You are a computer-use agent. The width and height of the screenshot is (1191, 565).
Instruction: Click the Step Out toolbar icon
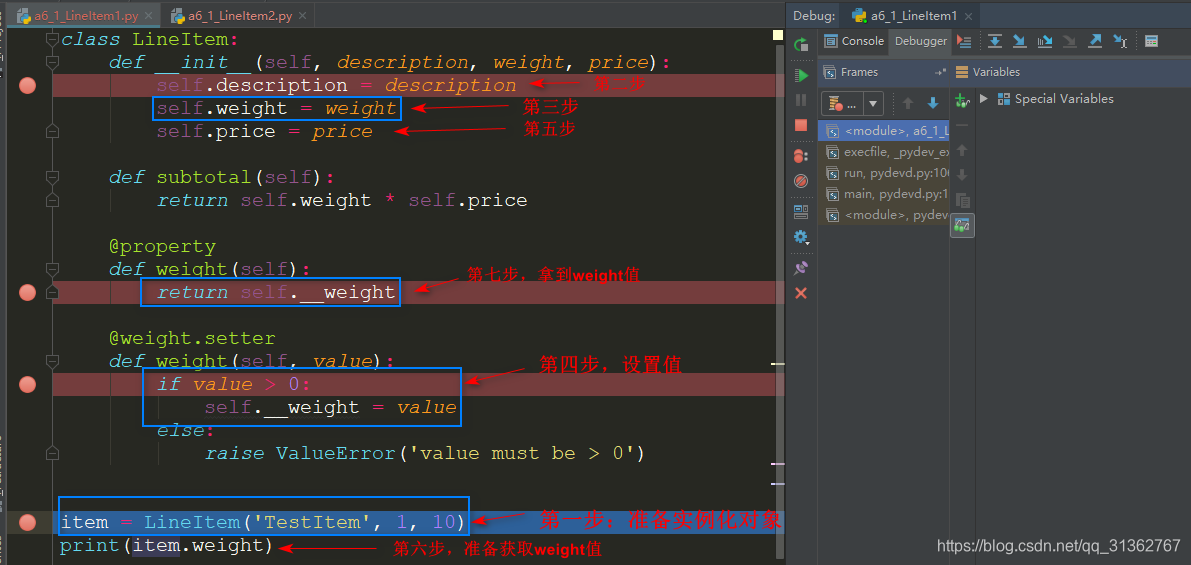click(1095, 41)
